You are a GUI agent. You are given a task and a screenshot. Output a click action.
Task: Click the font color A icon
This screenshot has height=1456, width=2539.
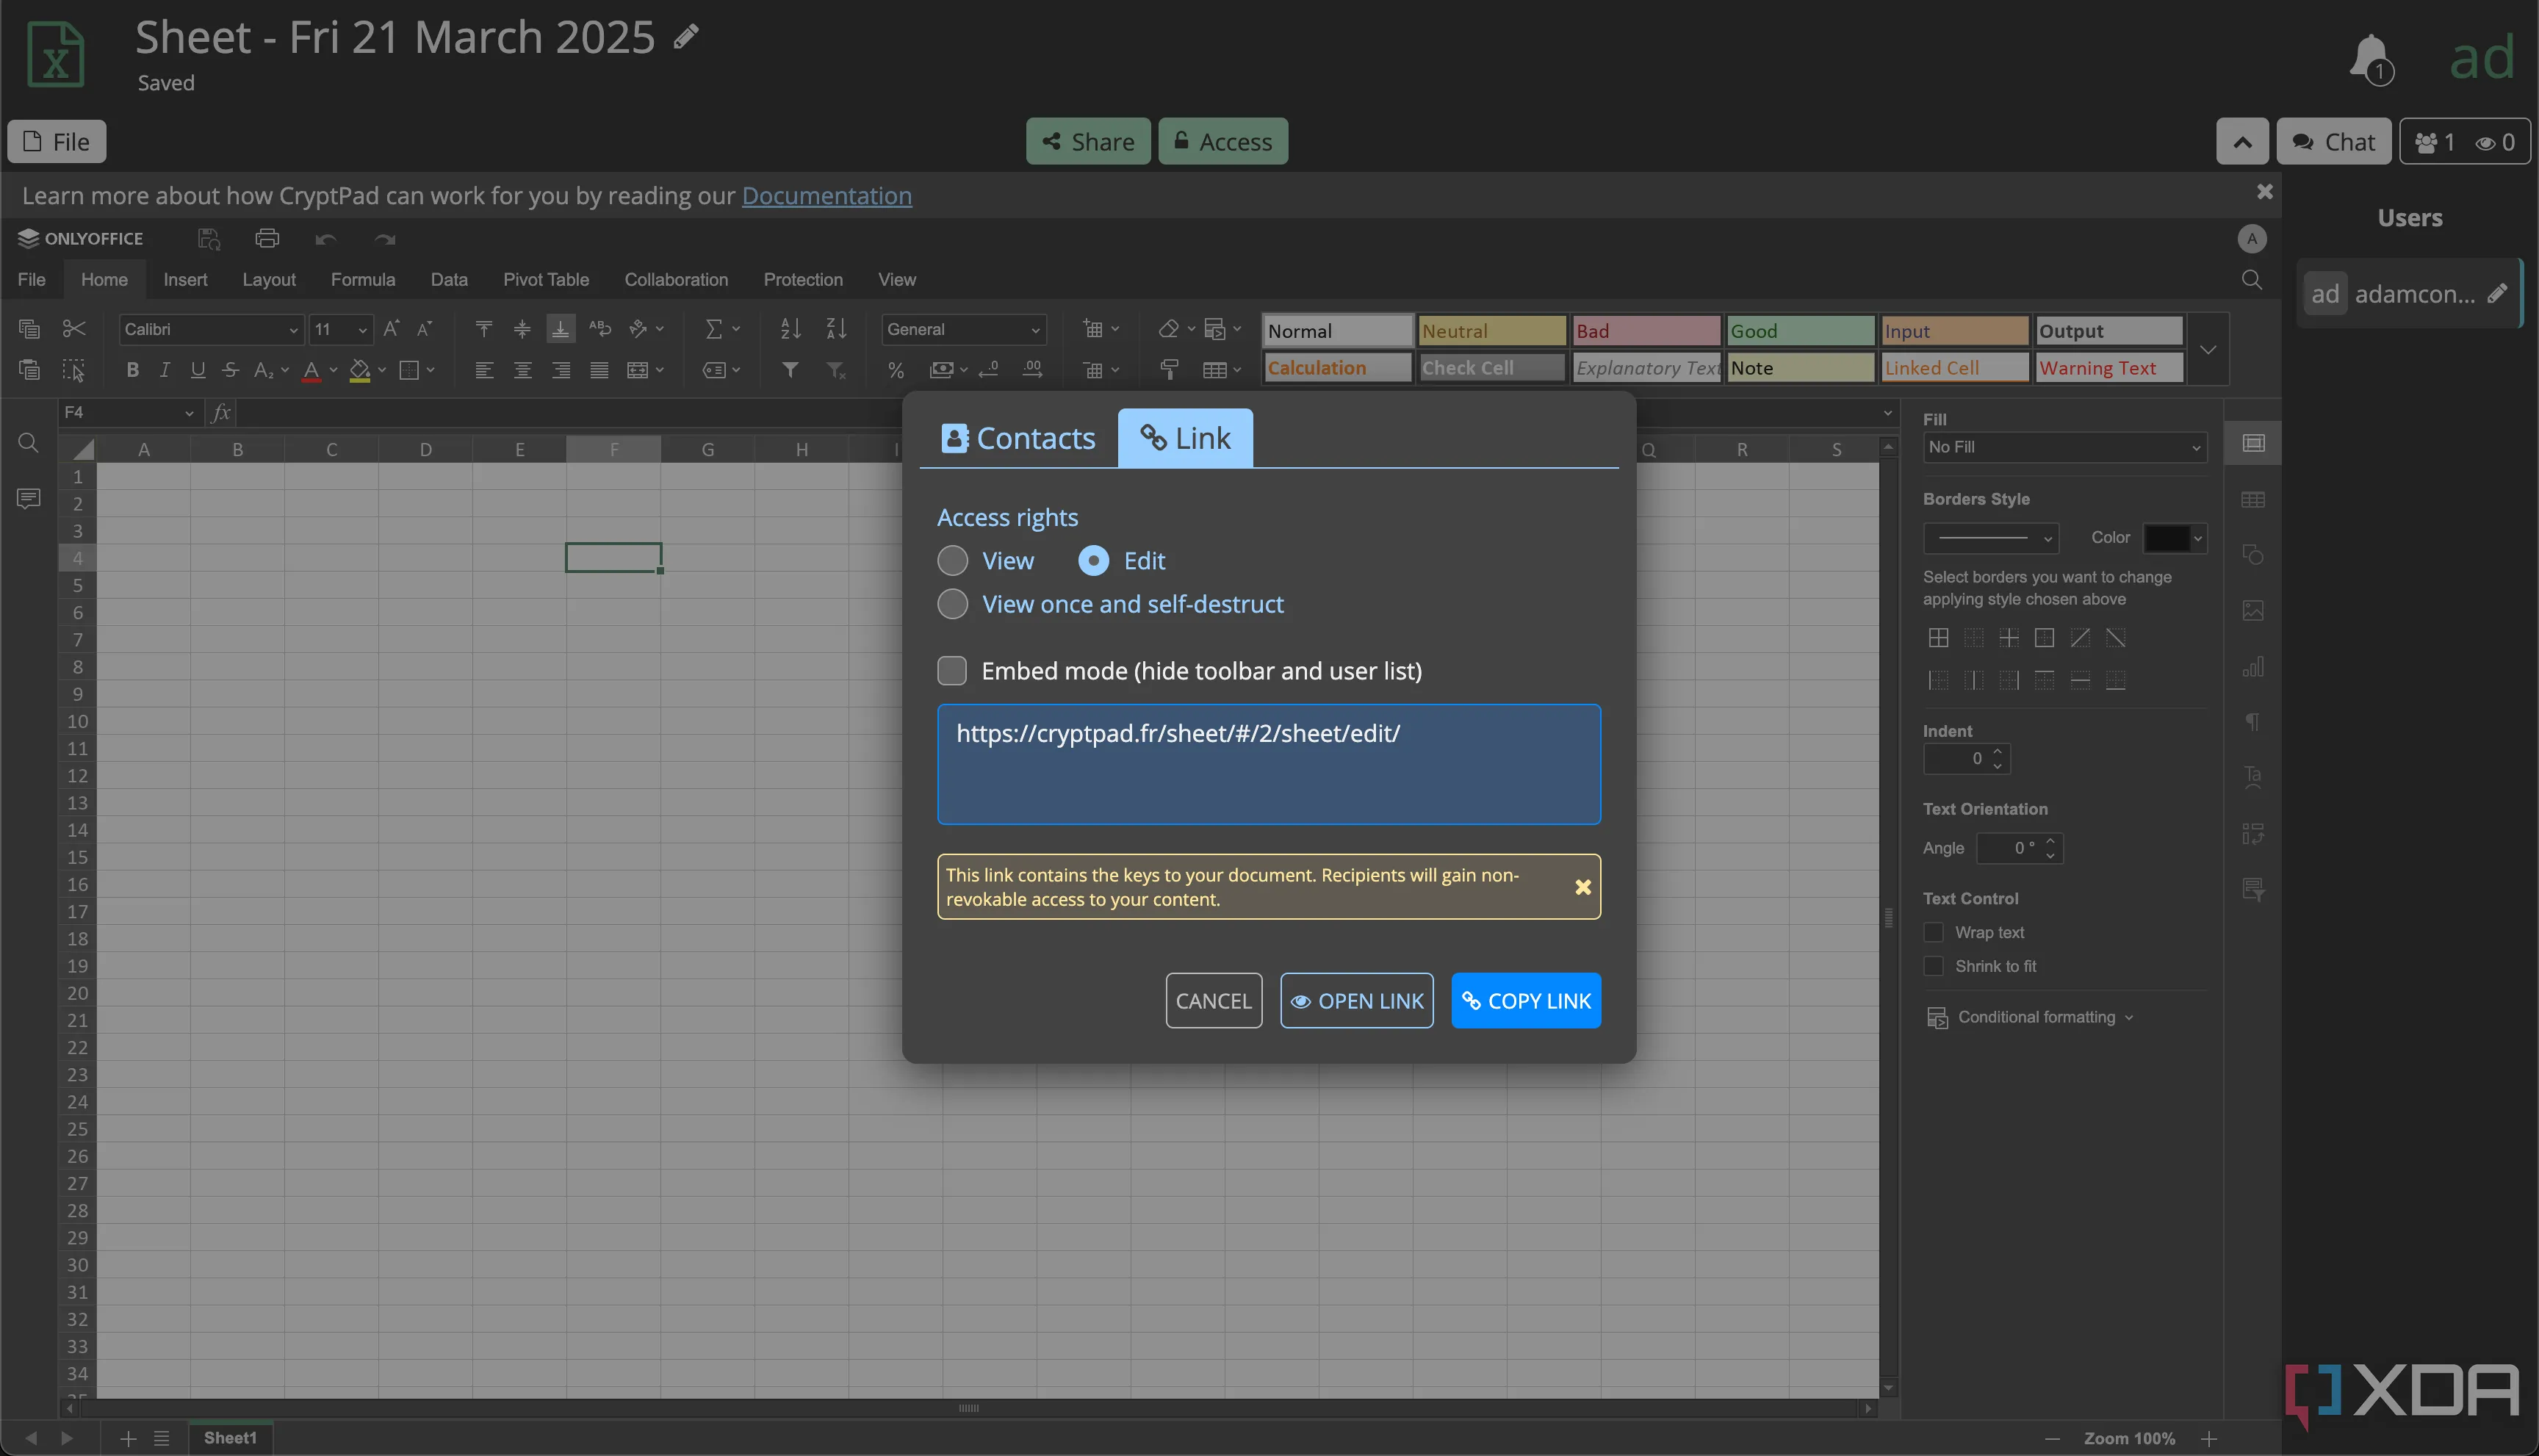click(311, 370)
